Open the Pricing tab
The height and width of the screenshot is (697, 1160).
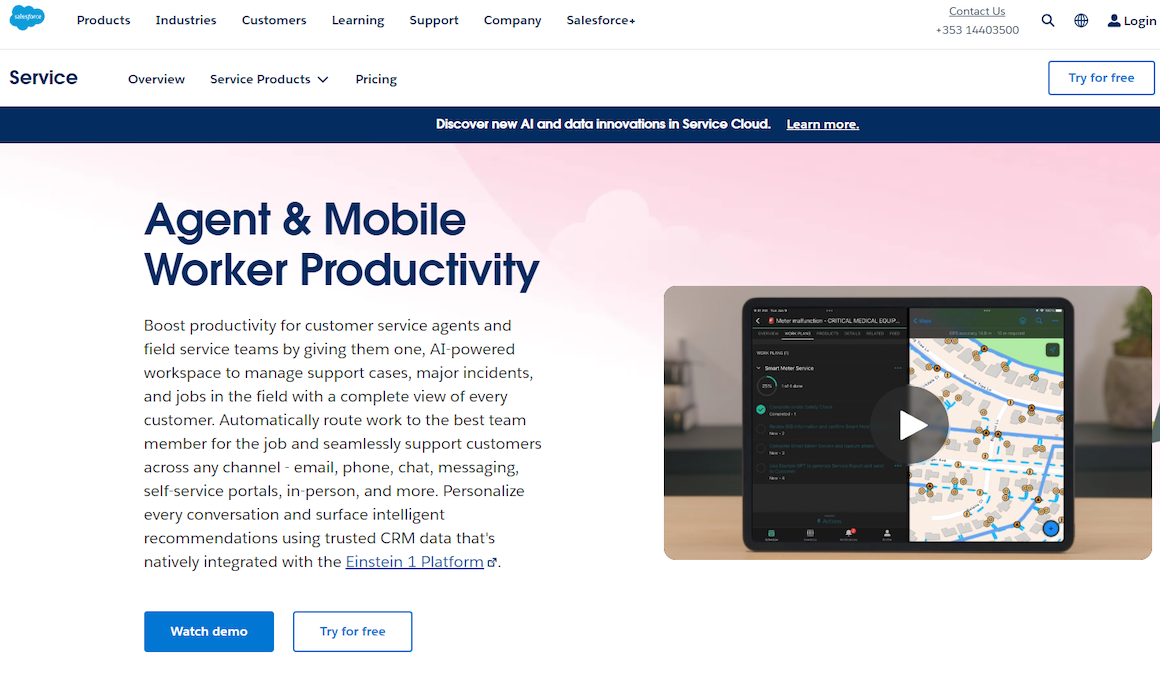(376, 79)
